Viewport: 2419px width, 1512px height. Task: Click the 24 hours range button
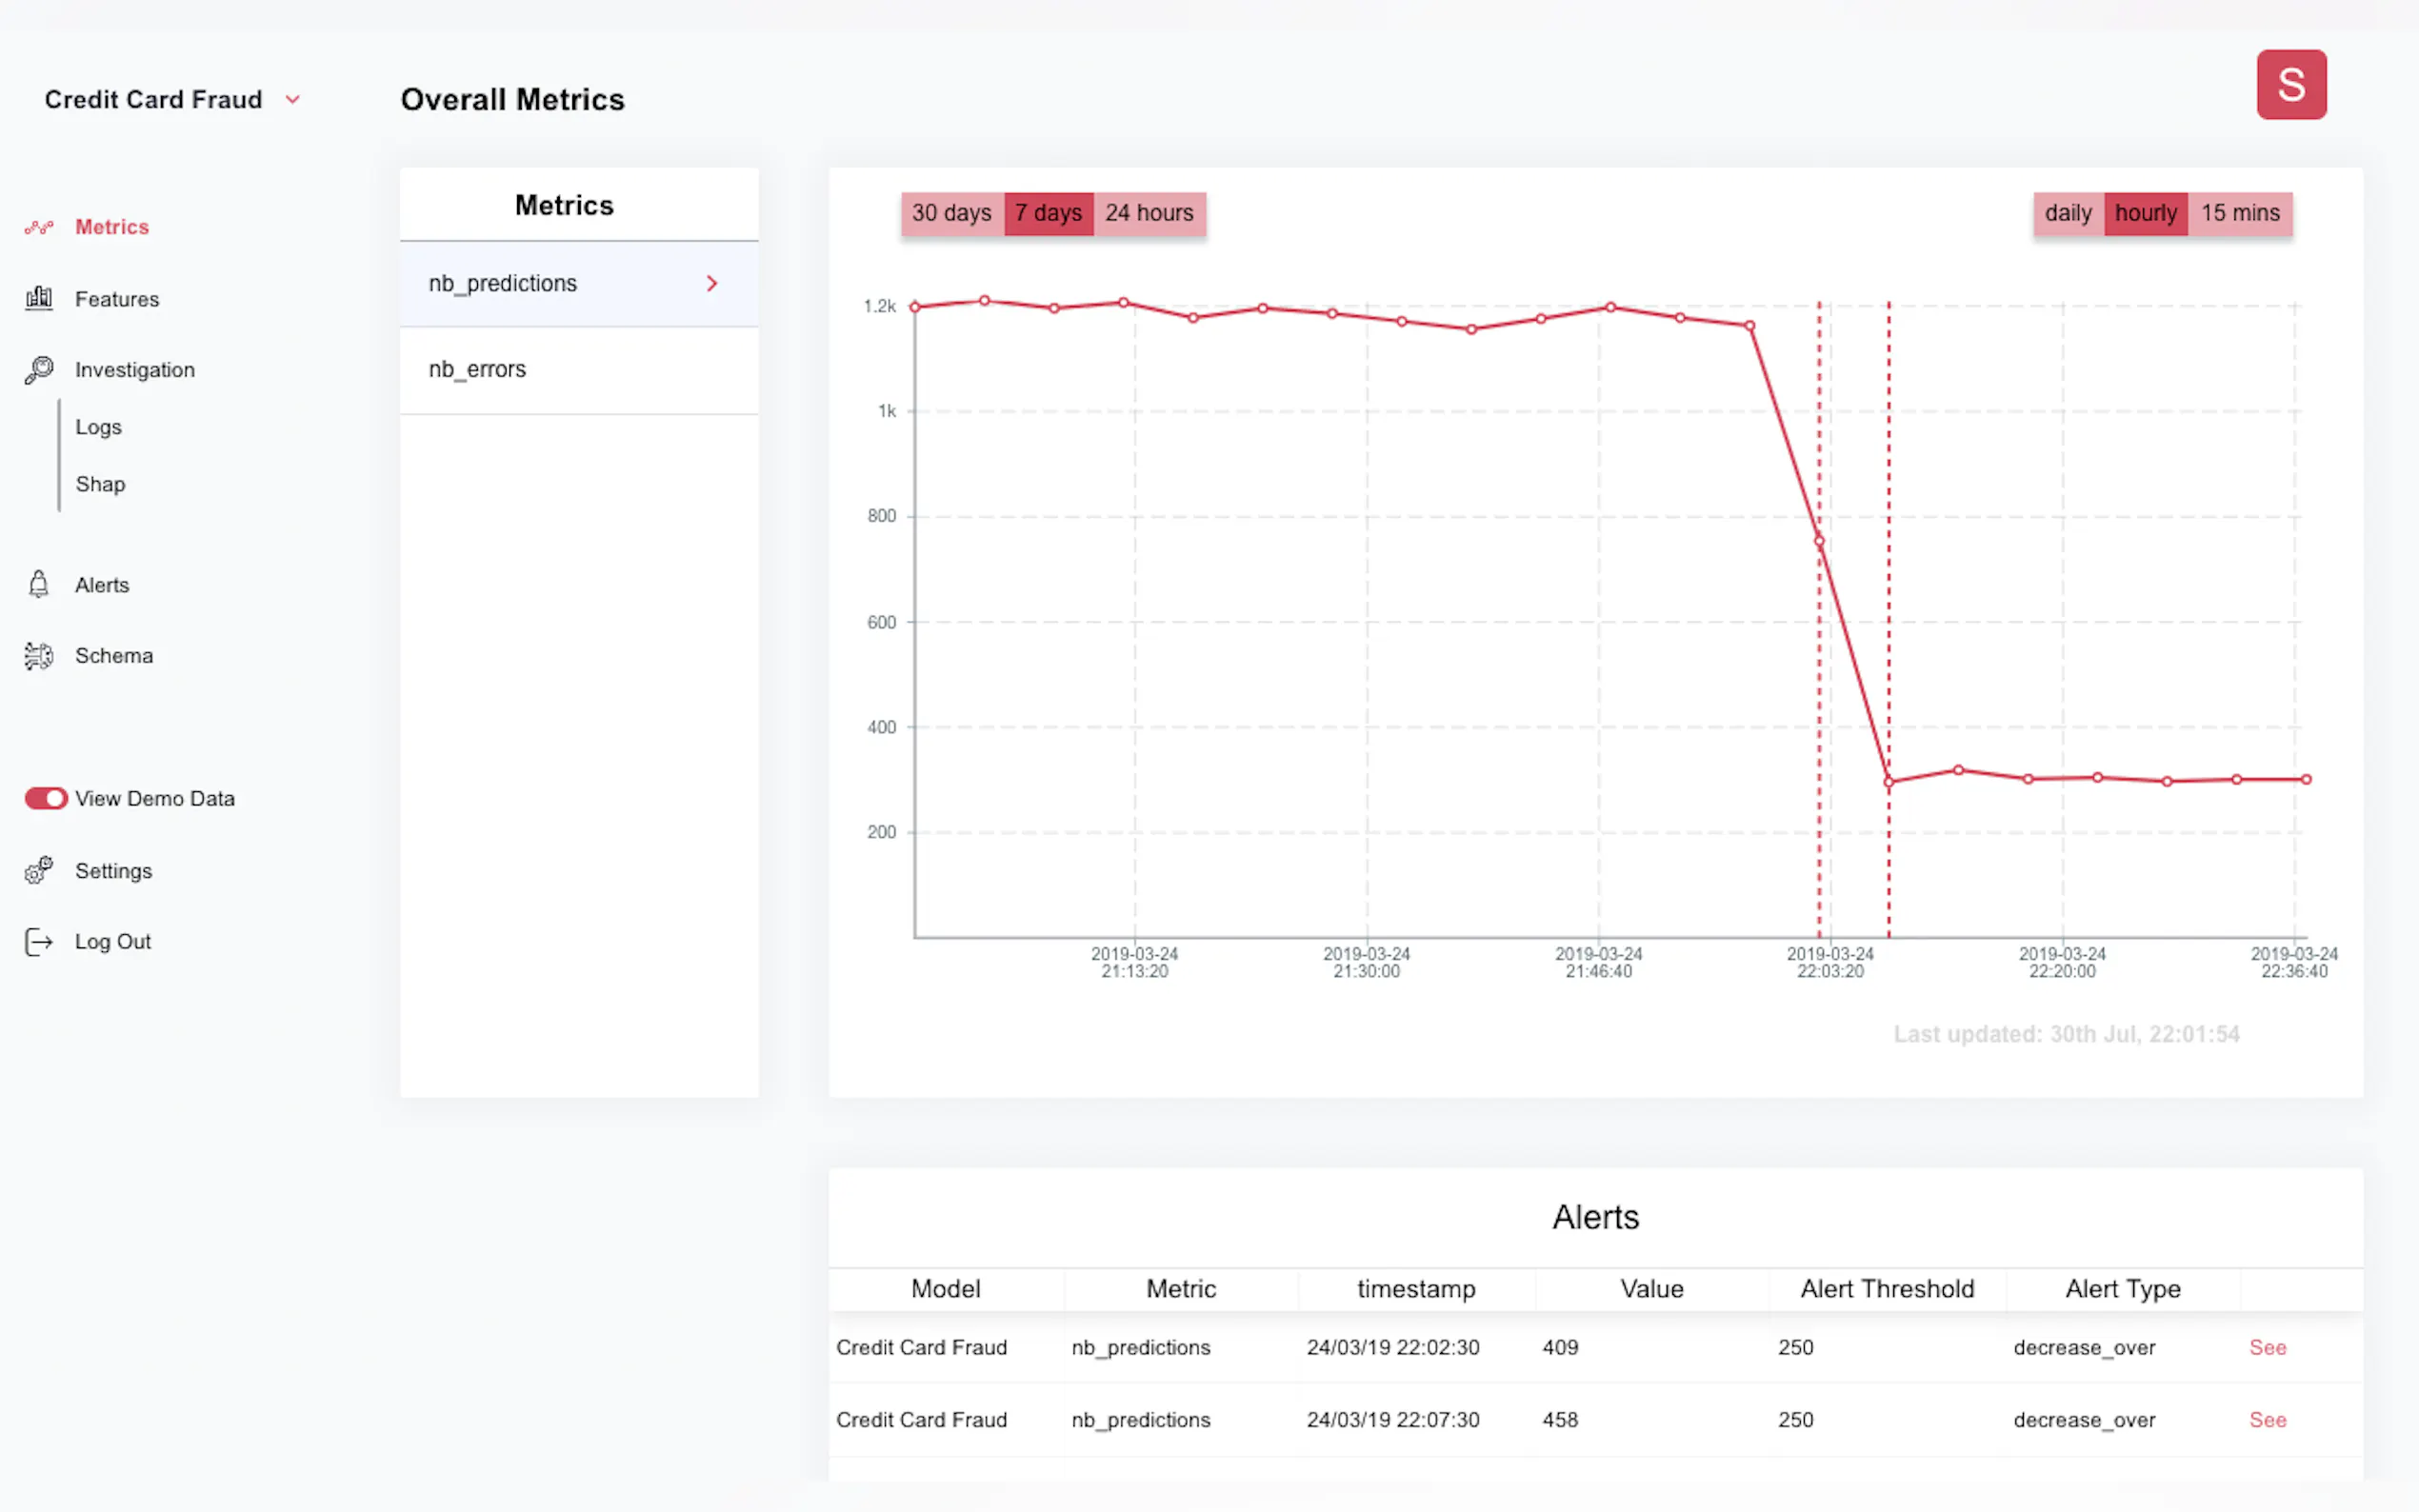[x=1149, y=213]
